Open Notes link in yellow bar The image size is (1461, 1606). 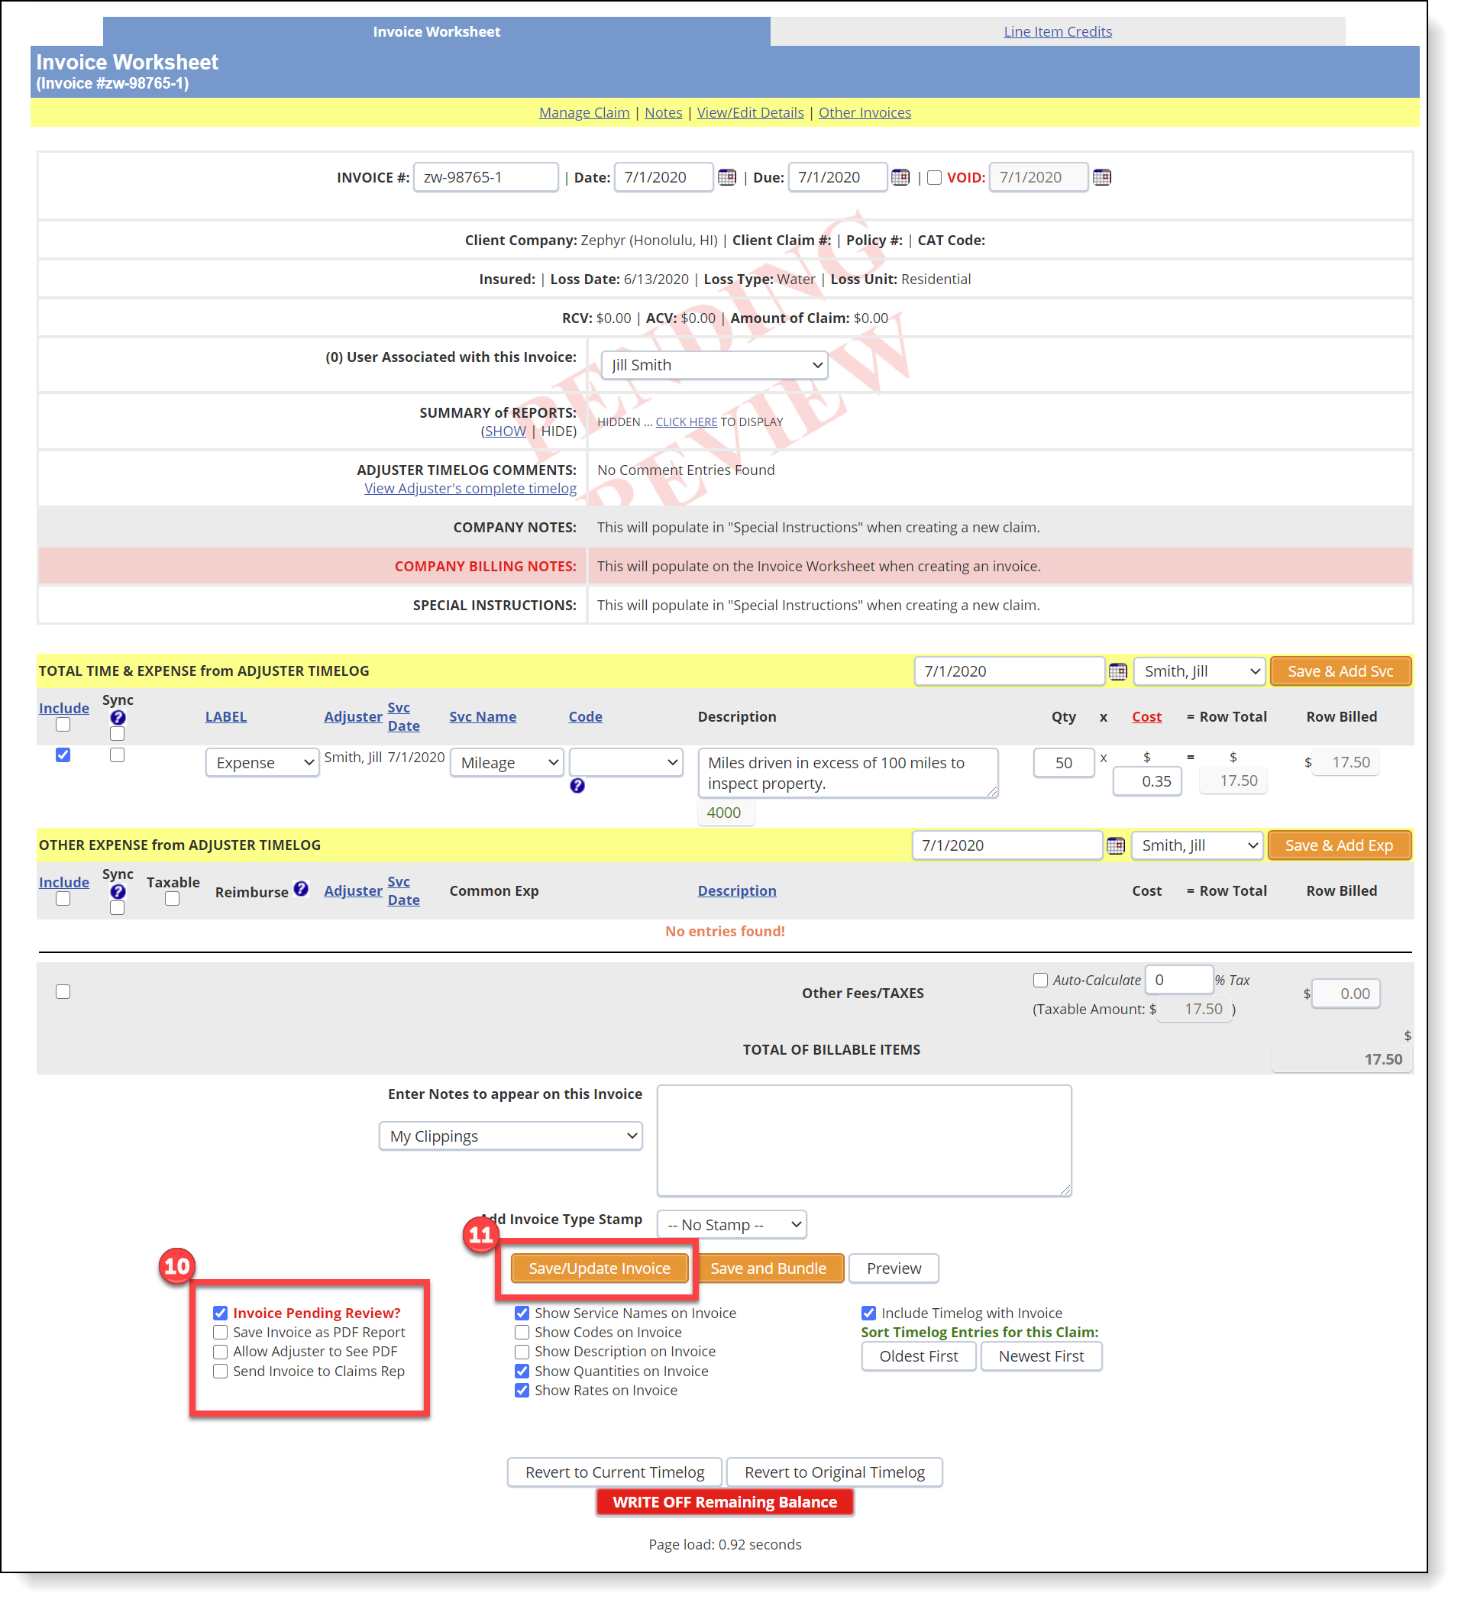click(x=663, y=113)
